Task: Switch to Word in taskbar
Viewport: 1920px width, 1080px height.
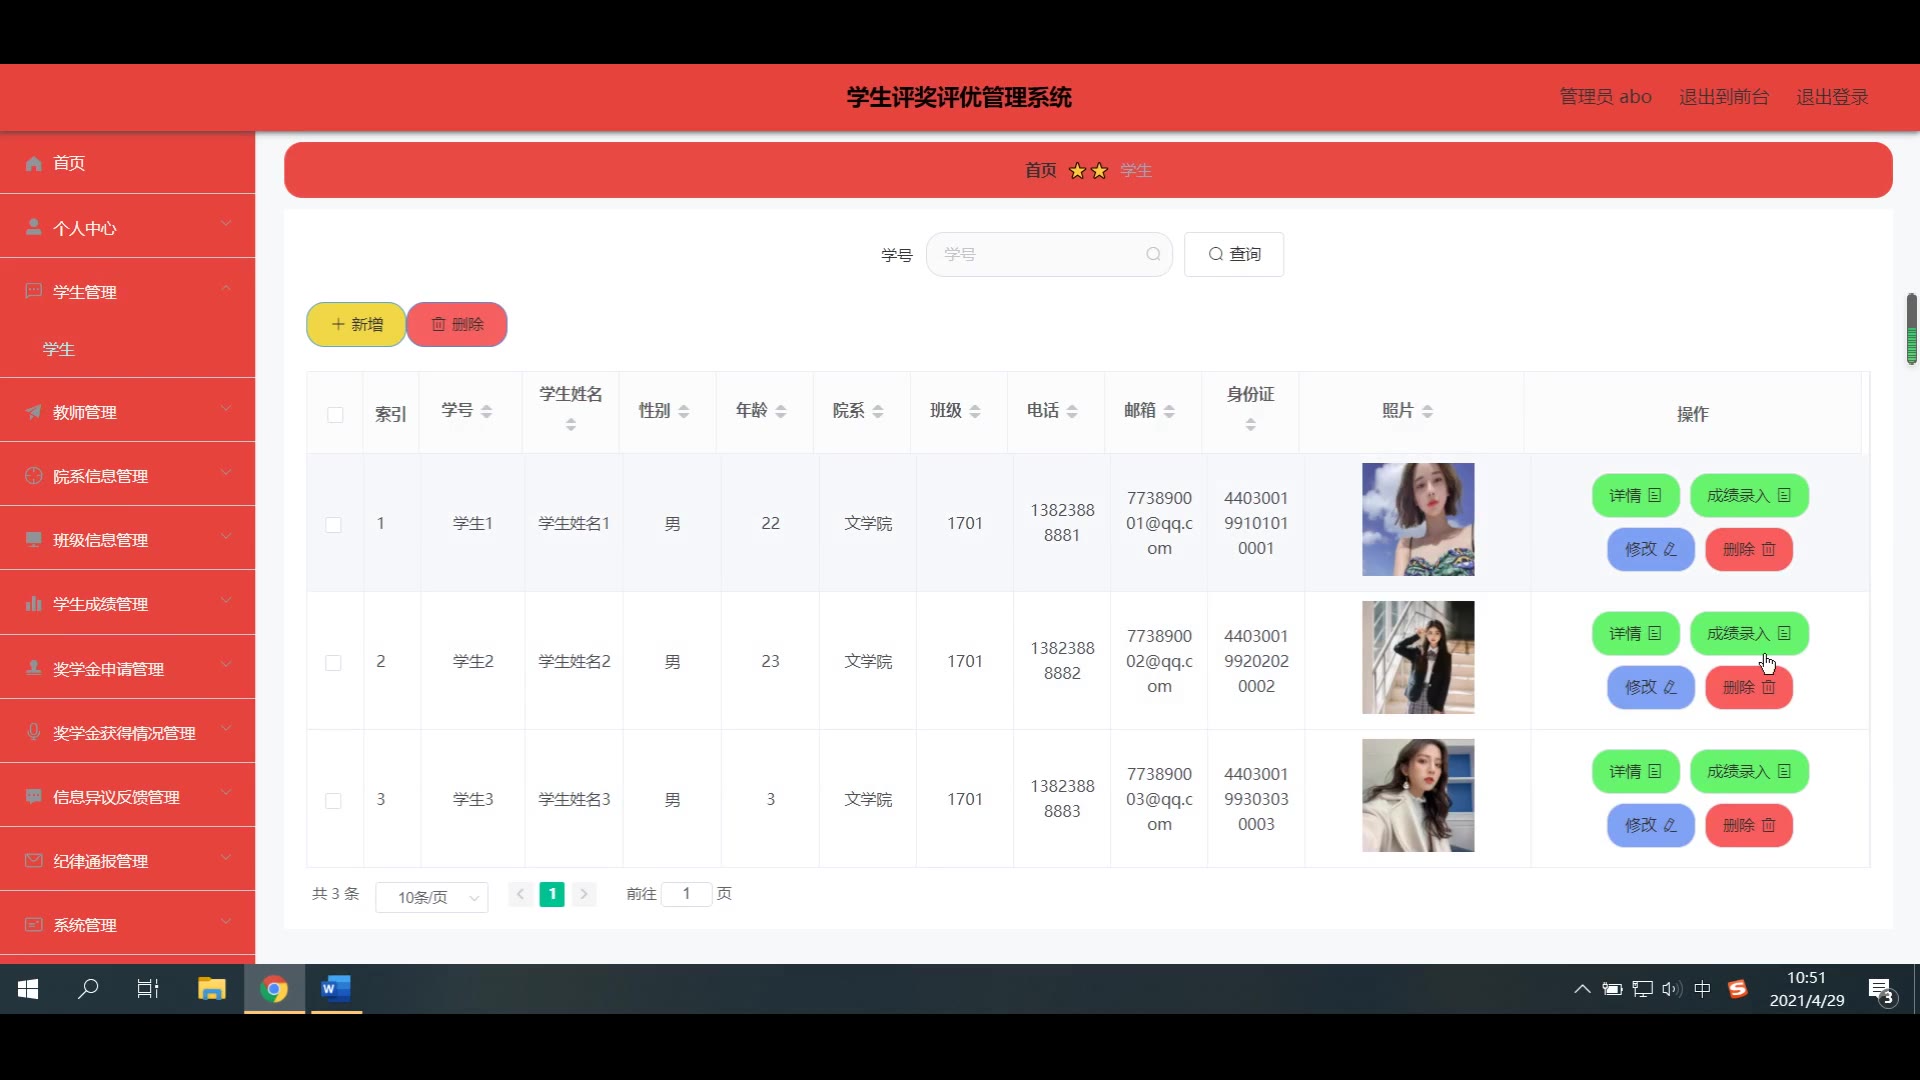Action: 336,989
